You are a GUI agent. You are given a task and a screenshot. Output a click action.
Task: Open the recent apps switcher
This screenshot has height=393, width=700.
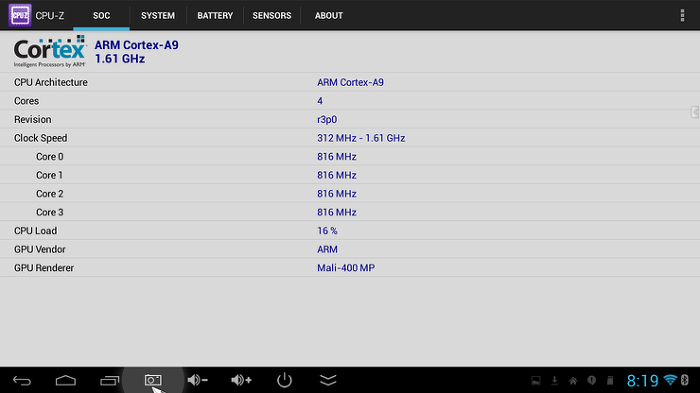point(109,380)
